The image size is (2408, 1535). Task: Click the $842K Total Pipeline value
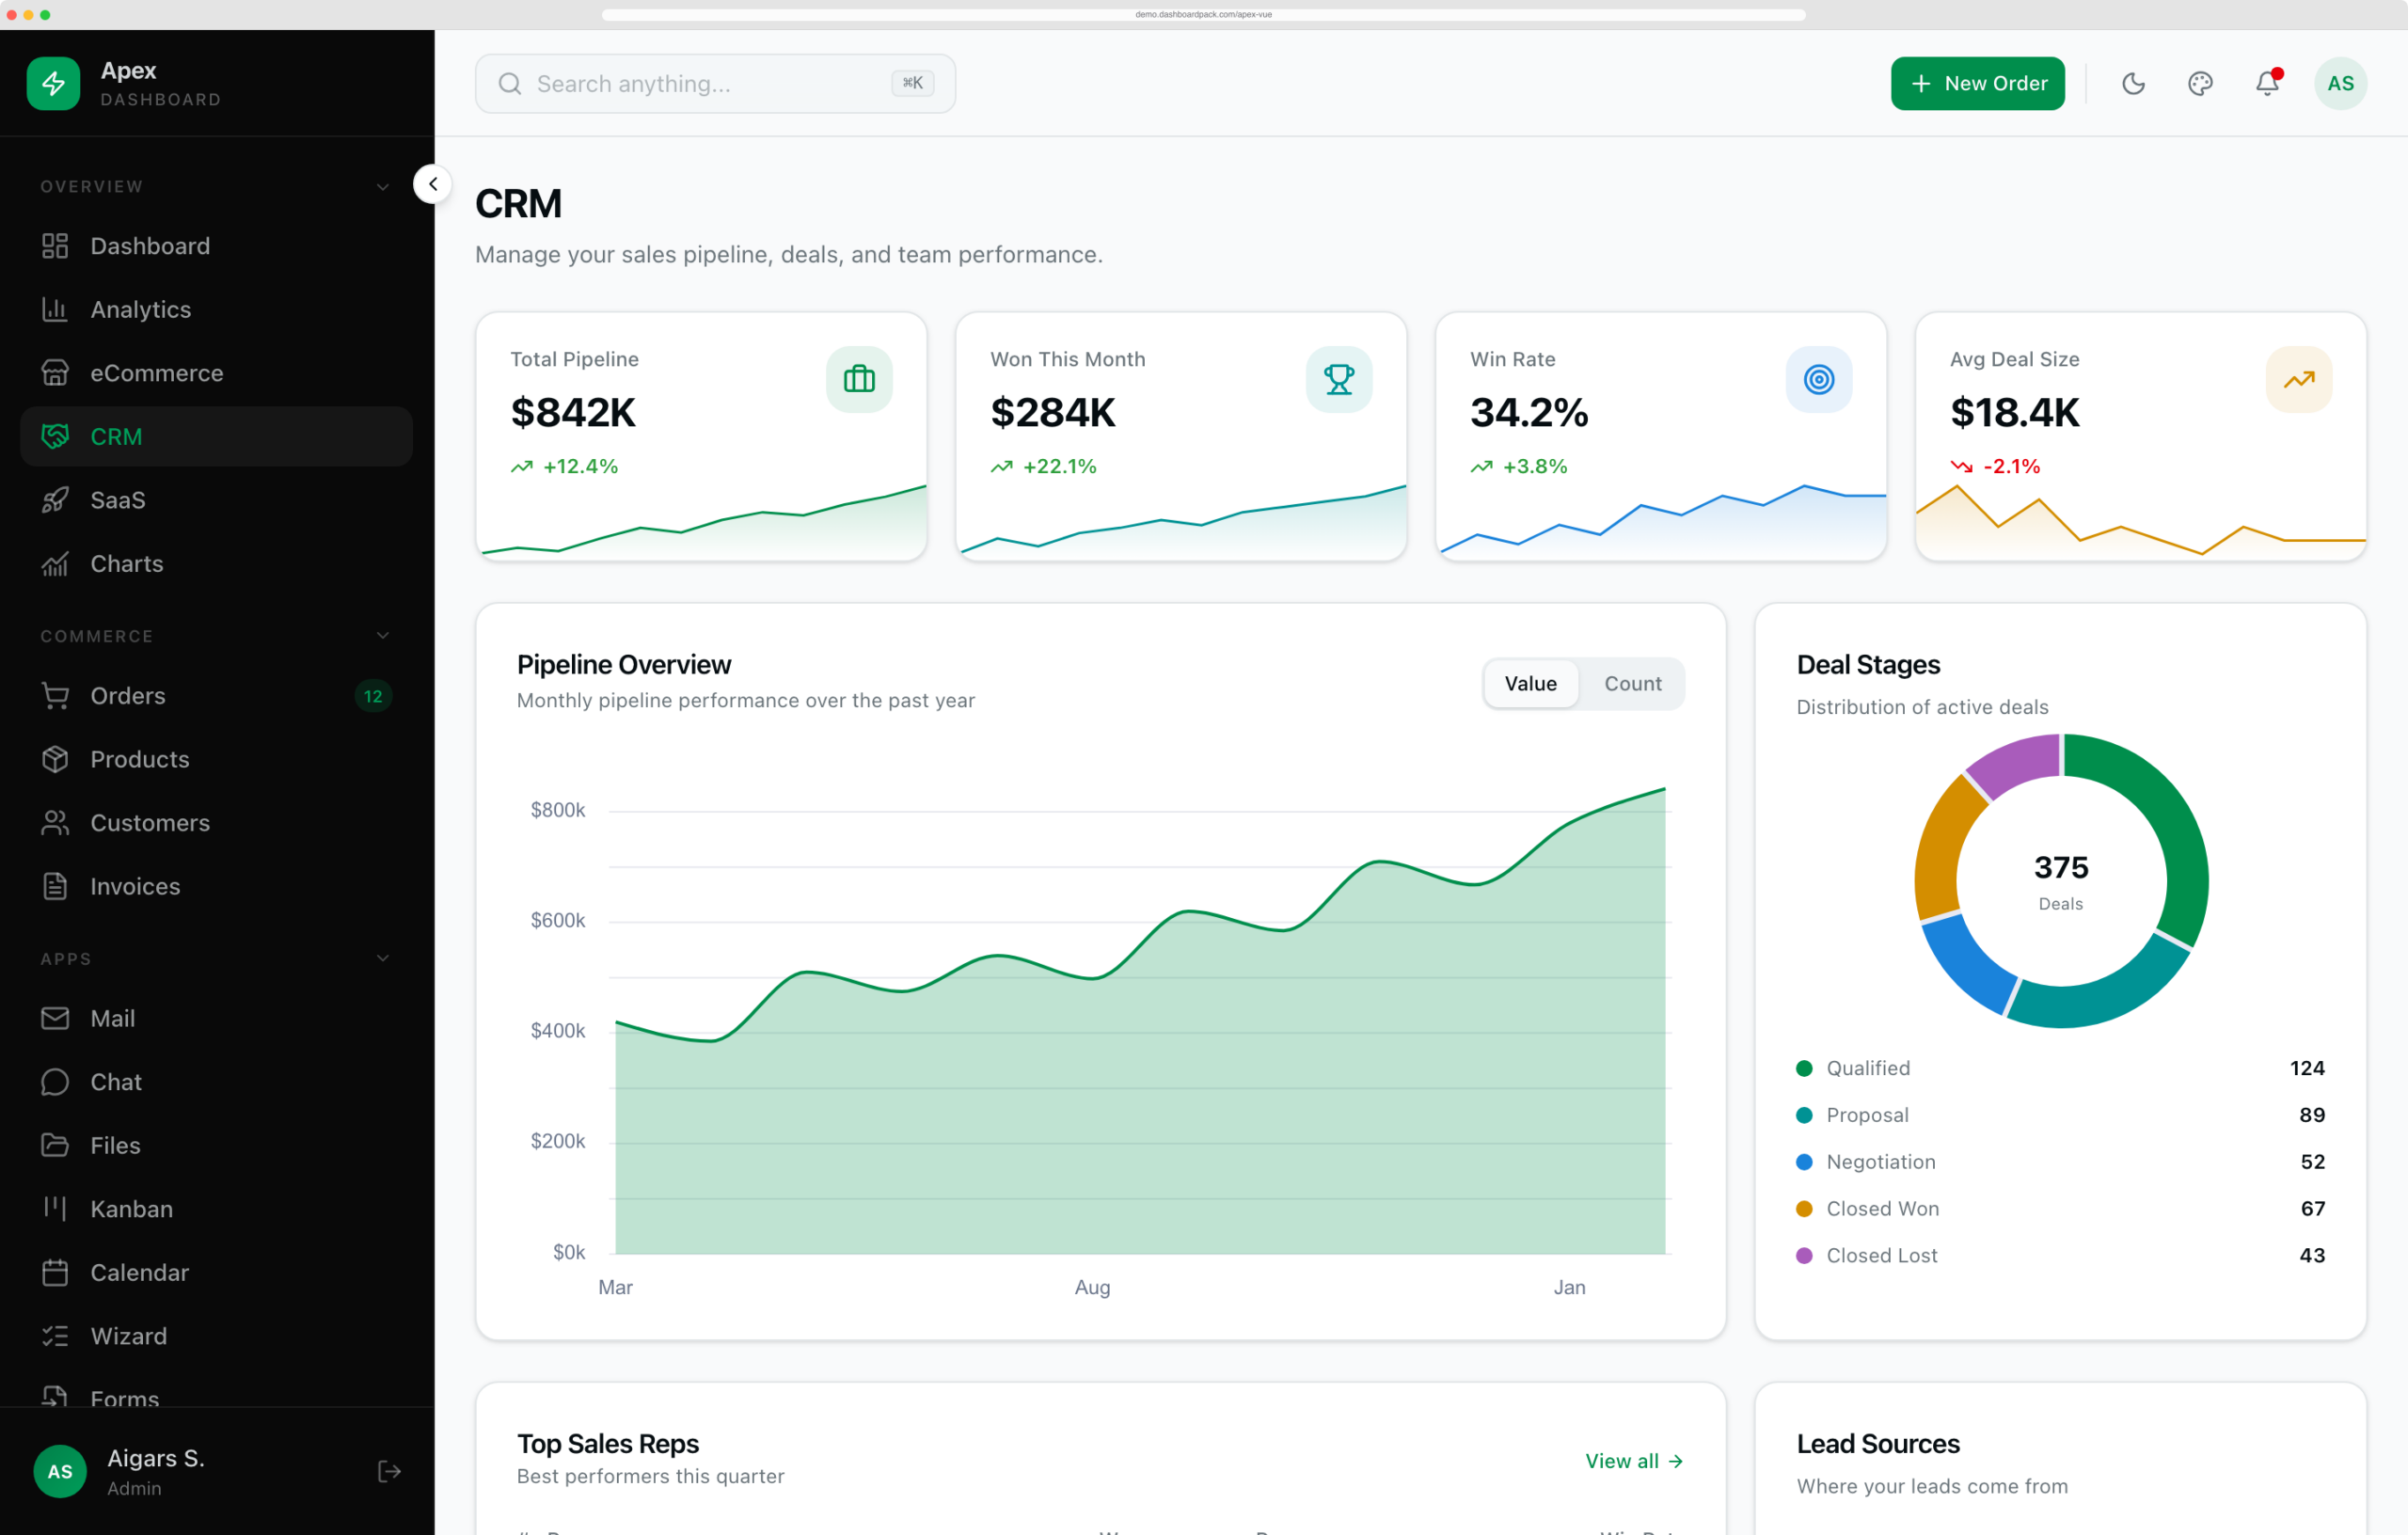pos(573,412)
